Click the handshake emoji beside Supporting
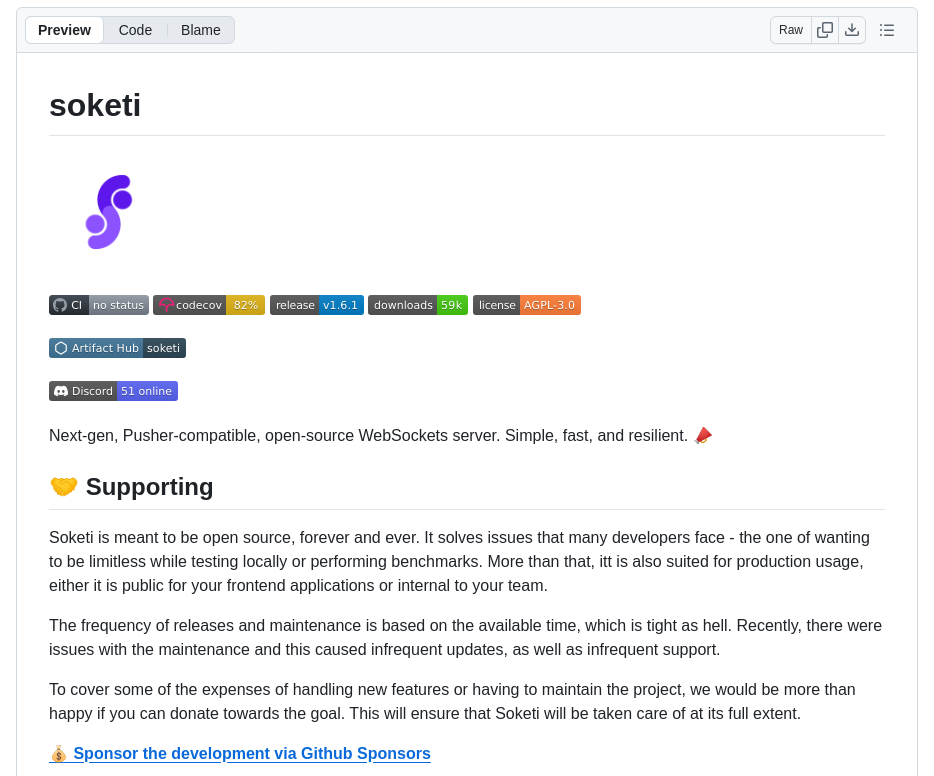The width and height of the screenshot is (934, 776). pos(64,487)
